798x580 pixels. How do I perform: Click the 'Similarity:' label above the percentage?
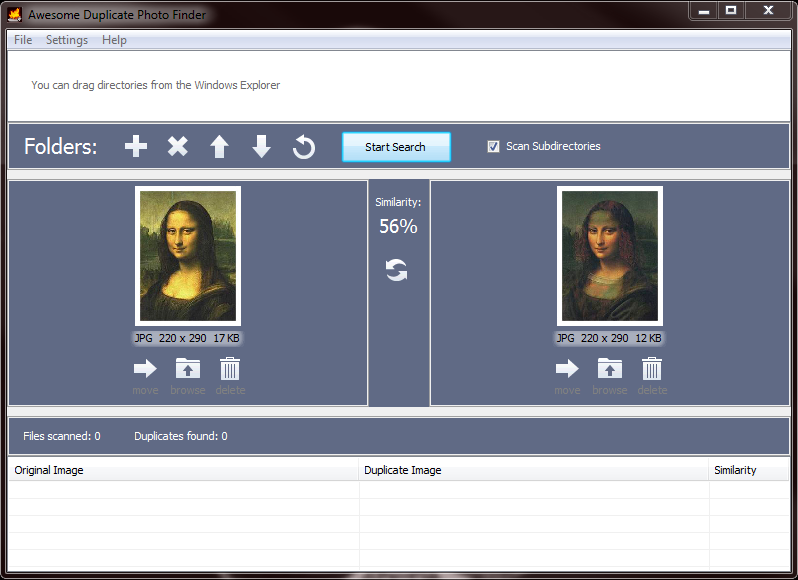[398, 202]
